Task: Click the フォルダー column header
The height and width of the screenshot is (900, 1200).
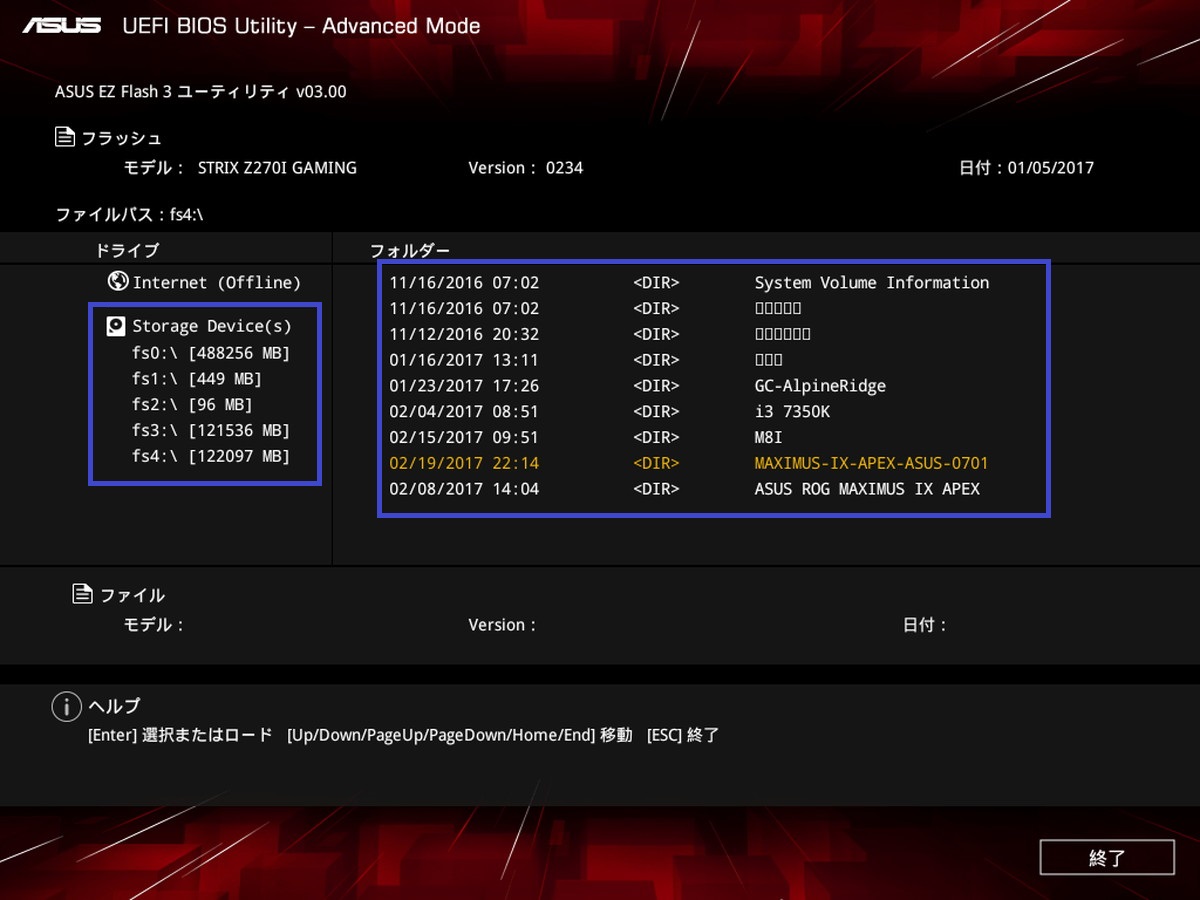Action: pyautogui.click(x=410, y=250)
